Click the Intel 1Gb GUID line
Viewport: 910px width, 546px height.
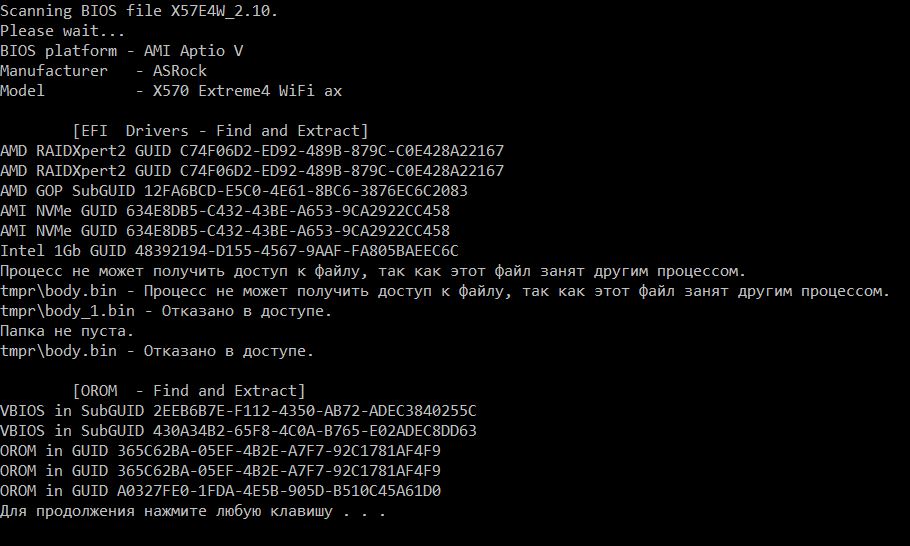click(x=229, y=251)
